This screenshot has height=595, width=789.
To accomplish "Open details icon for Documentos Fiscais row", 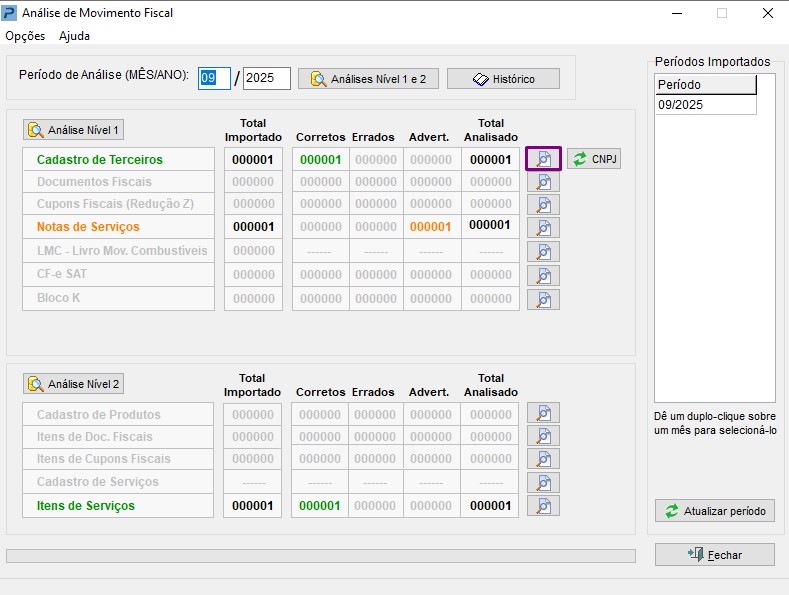I will tap(543, 182).
